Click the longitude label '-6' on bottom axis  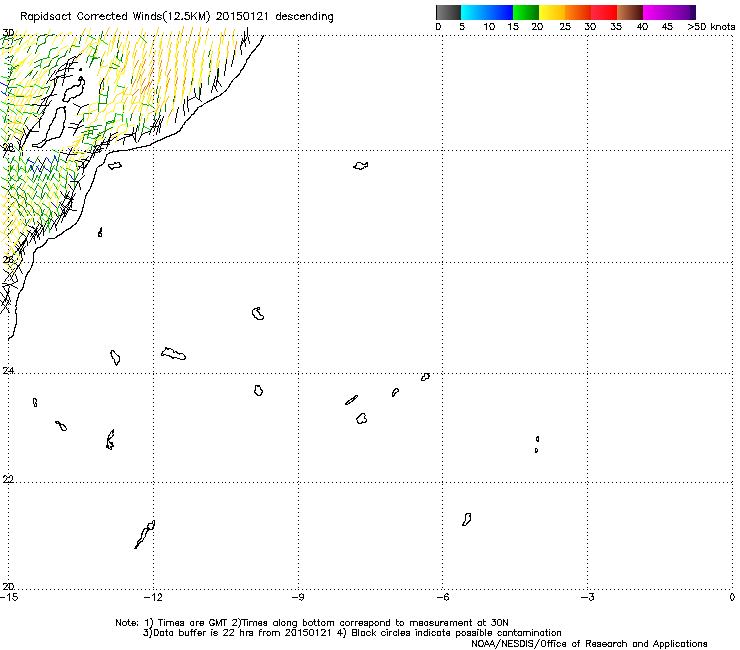click(442, 597)
